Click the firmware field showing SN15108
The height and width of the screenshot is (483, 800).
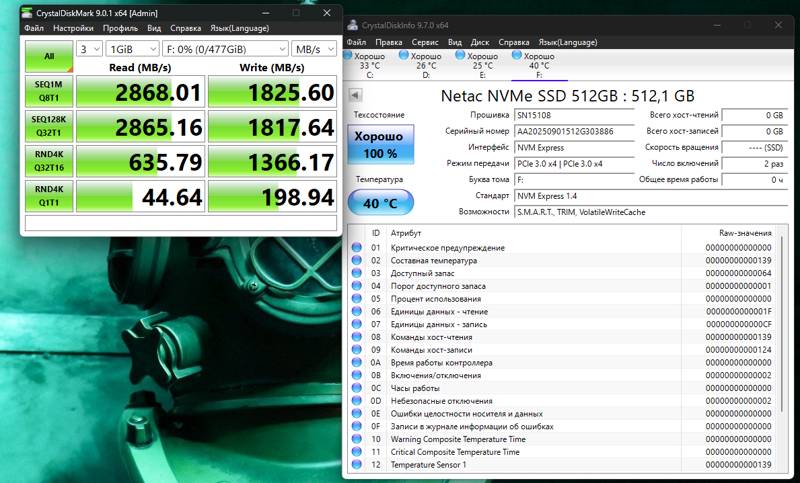click(573, 115)
